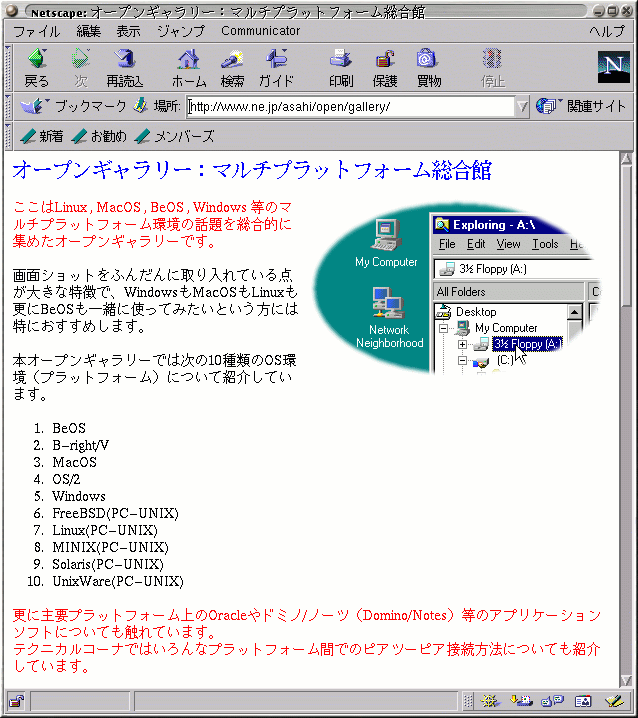
Task: Open Mailbox from component bar
Action: click(521, 701)
